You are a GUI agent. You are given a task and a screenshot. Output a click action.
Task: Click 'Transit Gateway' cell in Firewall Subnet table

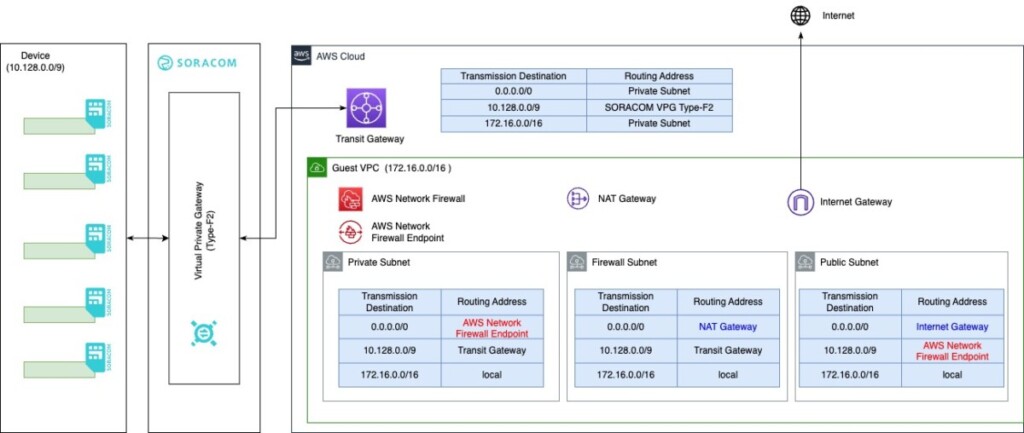(x=727, y=351)
